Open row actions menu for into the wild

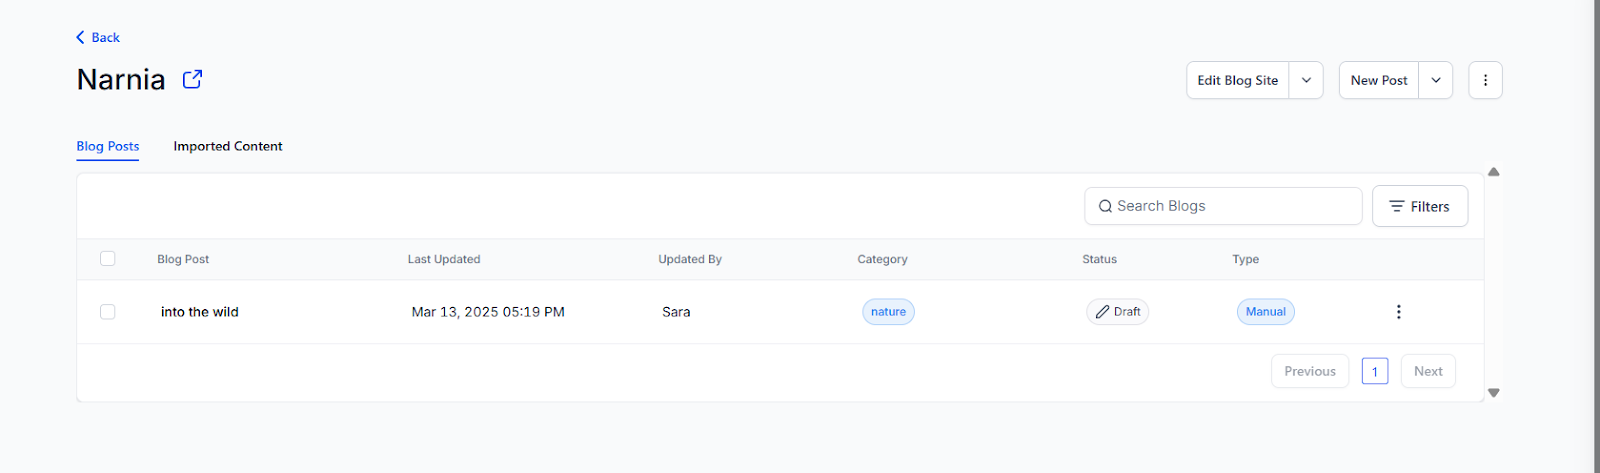1398,312
